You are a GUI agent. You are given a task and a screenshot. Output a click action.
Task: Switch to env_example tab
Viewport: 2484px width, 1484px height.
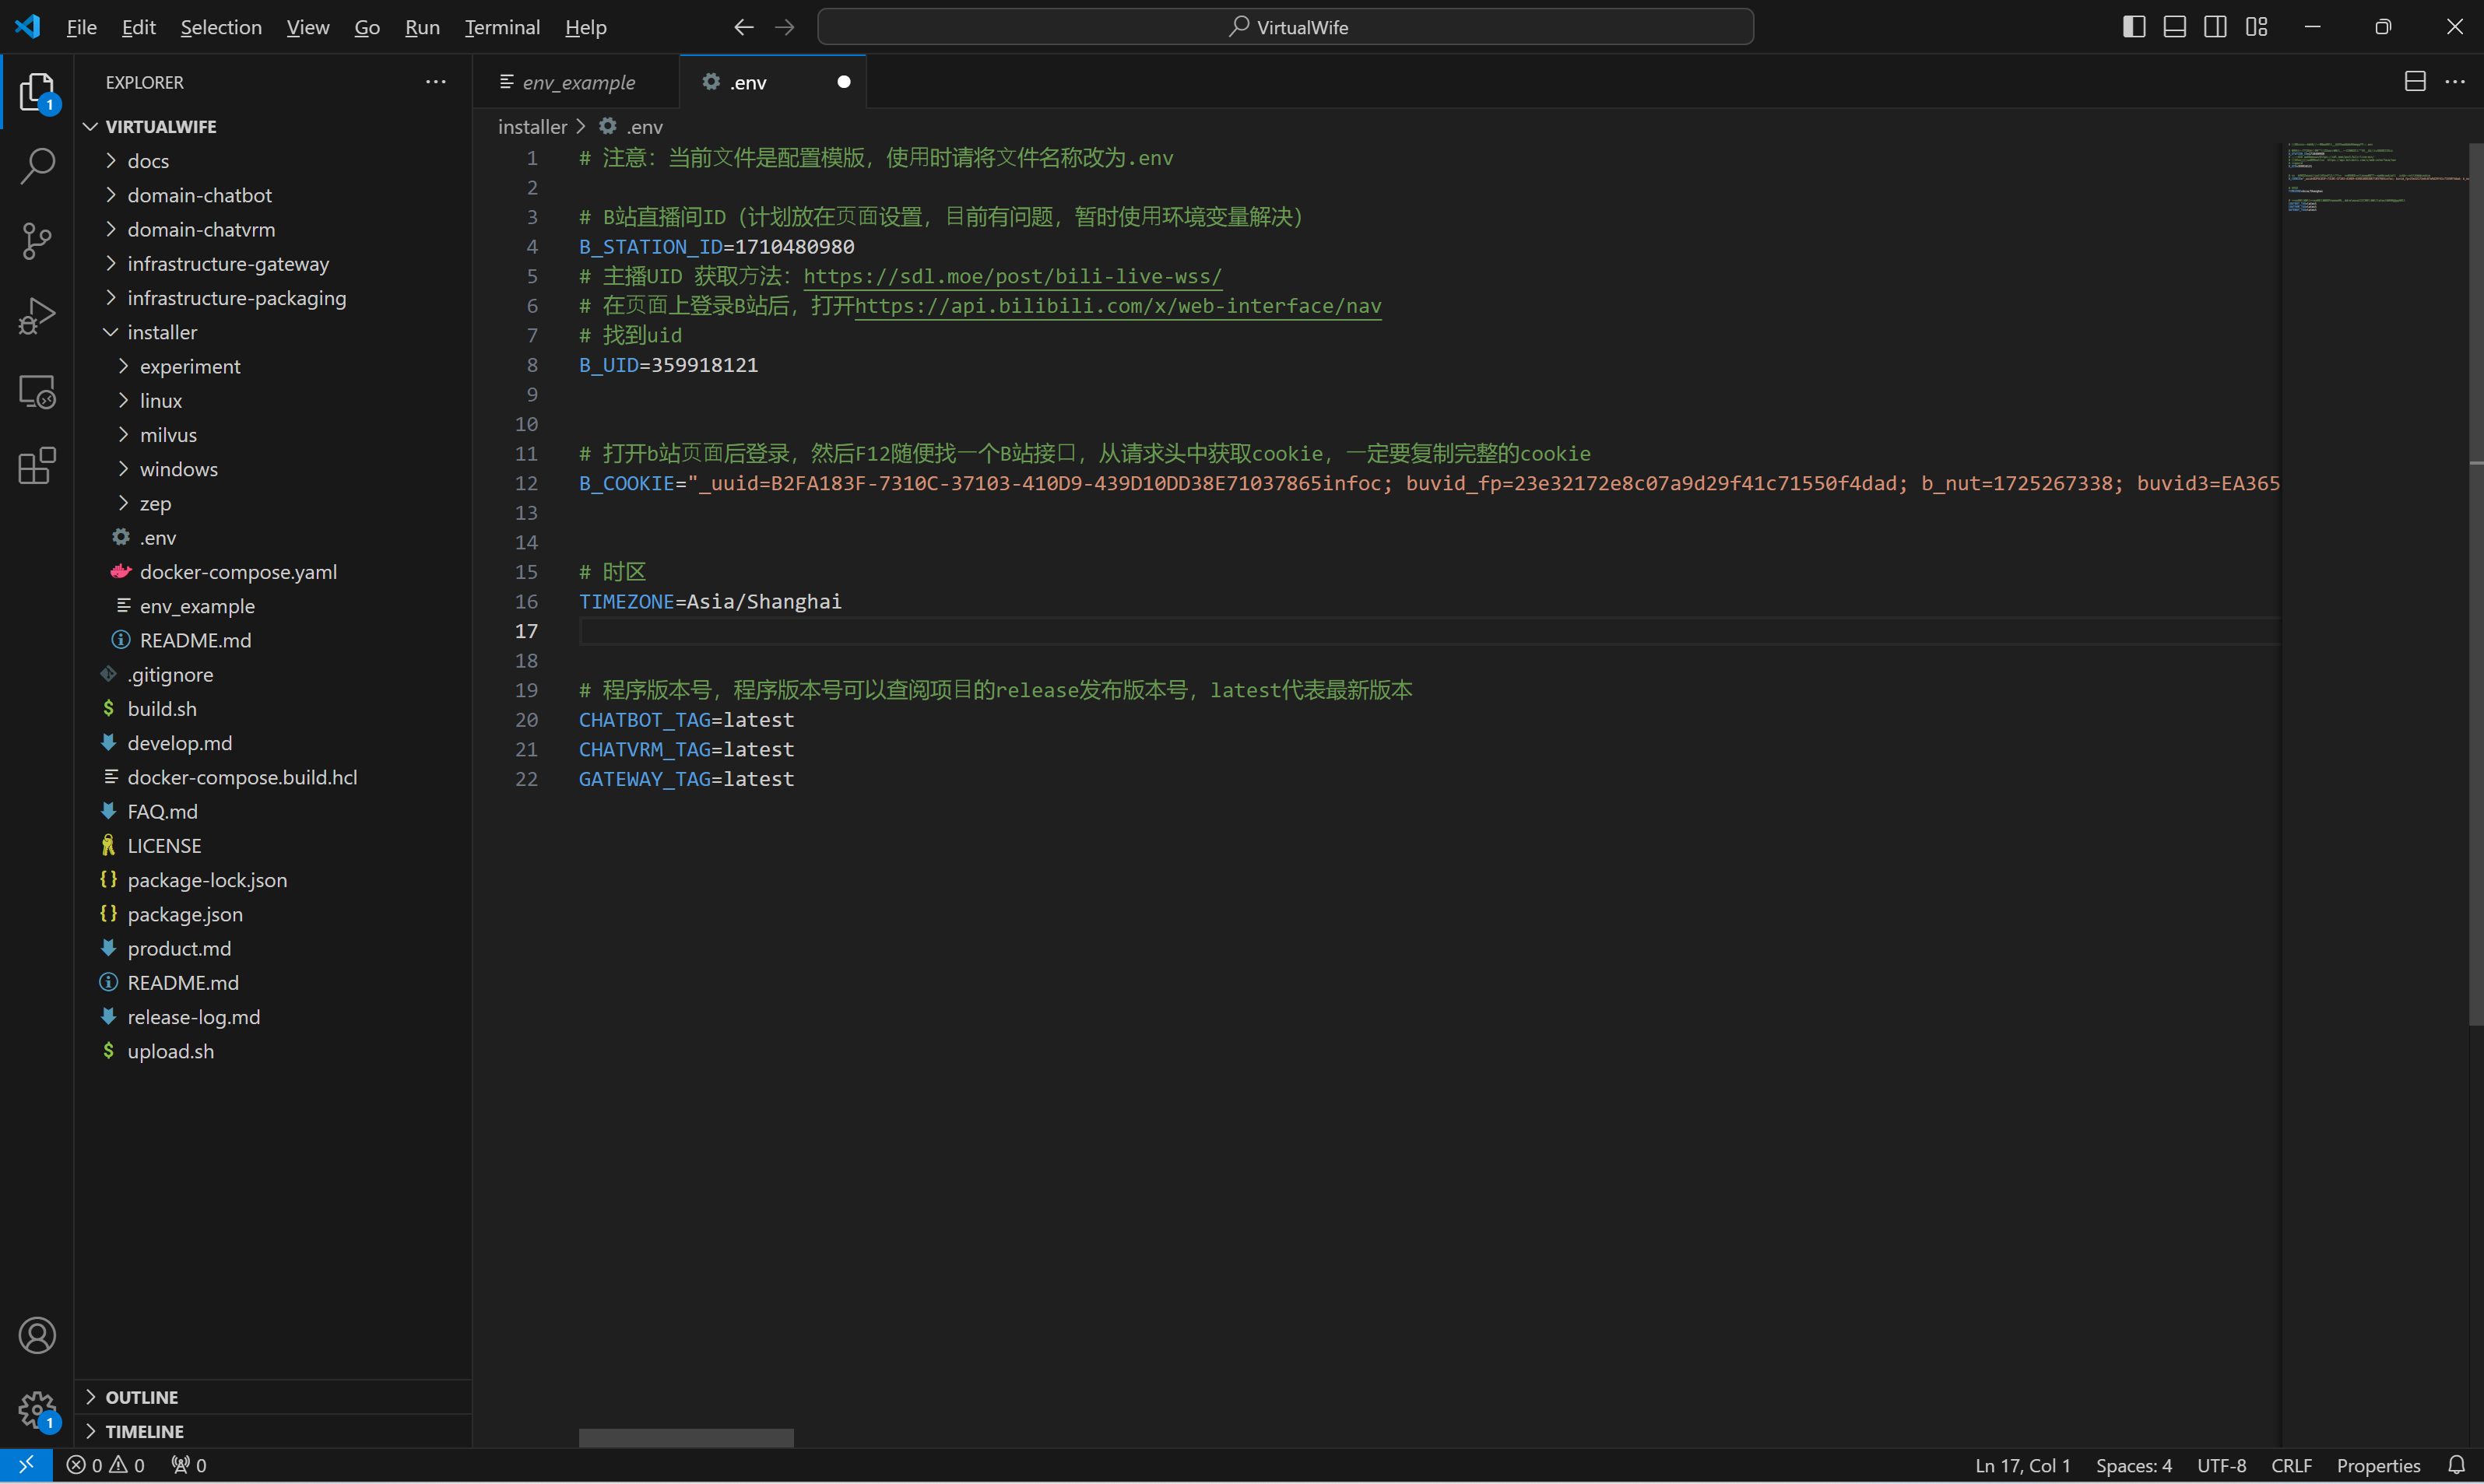[x=577, y=82]
